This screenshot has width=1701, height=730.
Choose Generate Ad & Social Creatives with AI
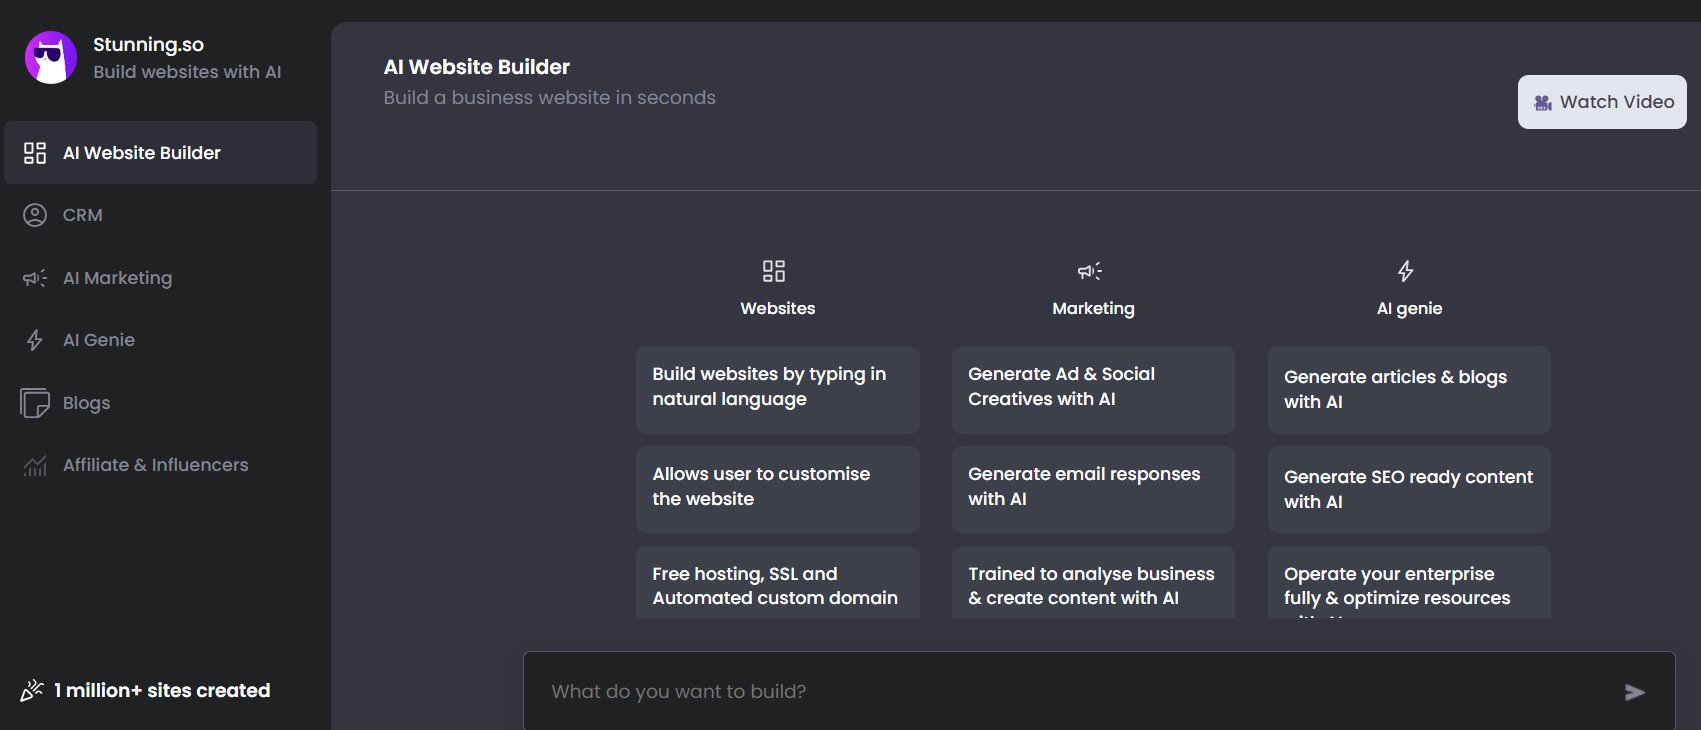(x=1092, y=389)
